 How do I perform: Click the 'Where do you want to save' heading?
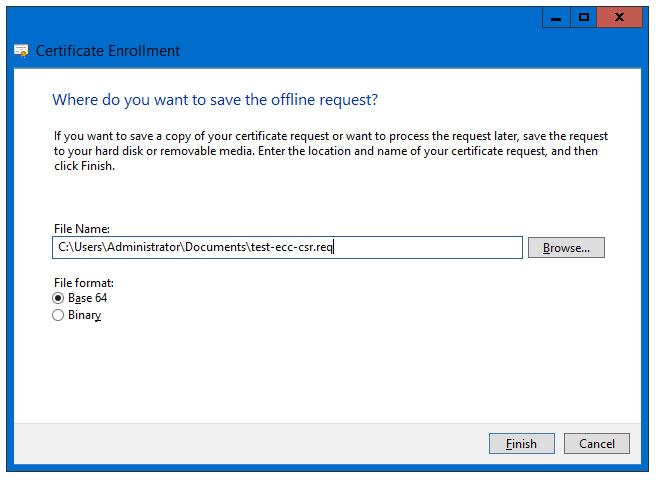[x=215, y=100]
